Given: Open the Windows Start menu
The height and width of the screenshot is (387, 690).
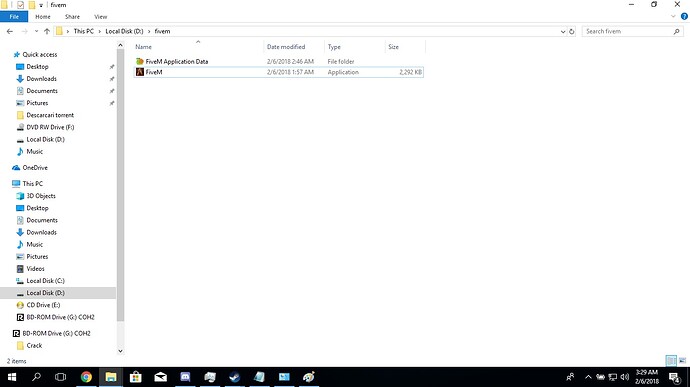Looking at the screenshot, I should click(x=12, y=377).
